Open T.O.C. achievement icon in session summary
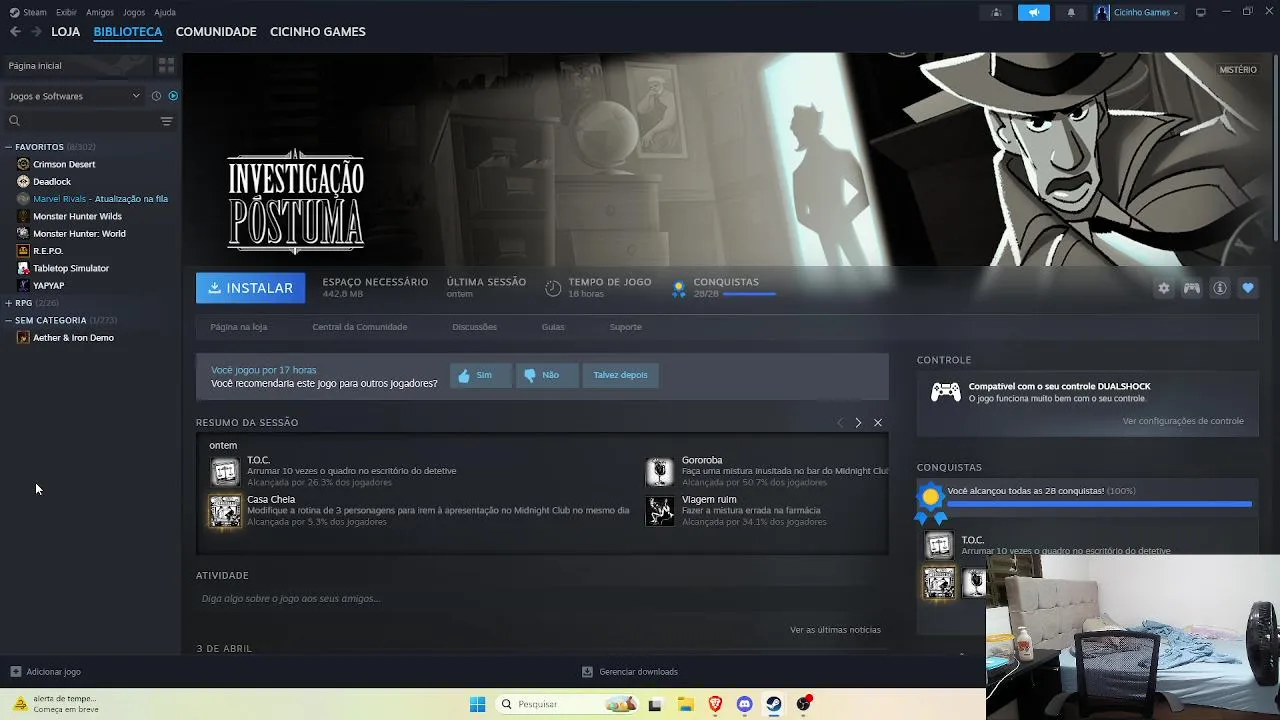1280x720 pixels. 225,471
